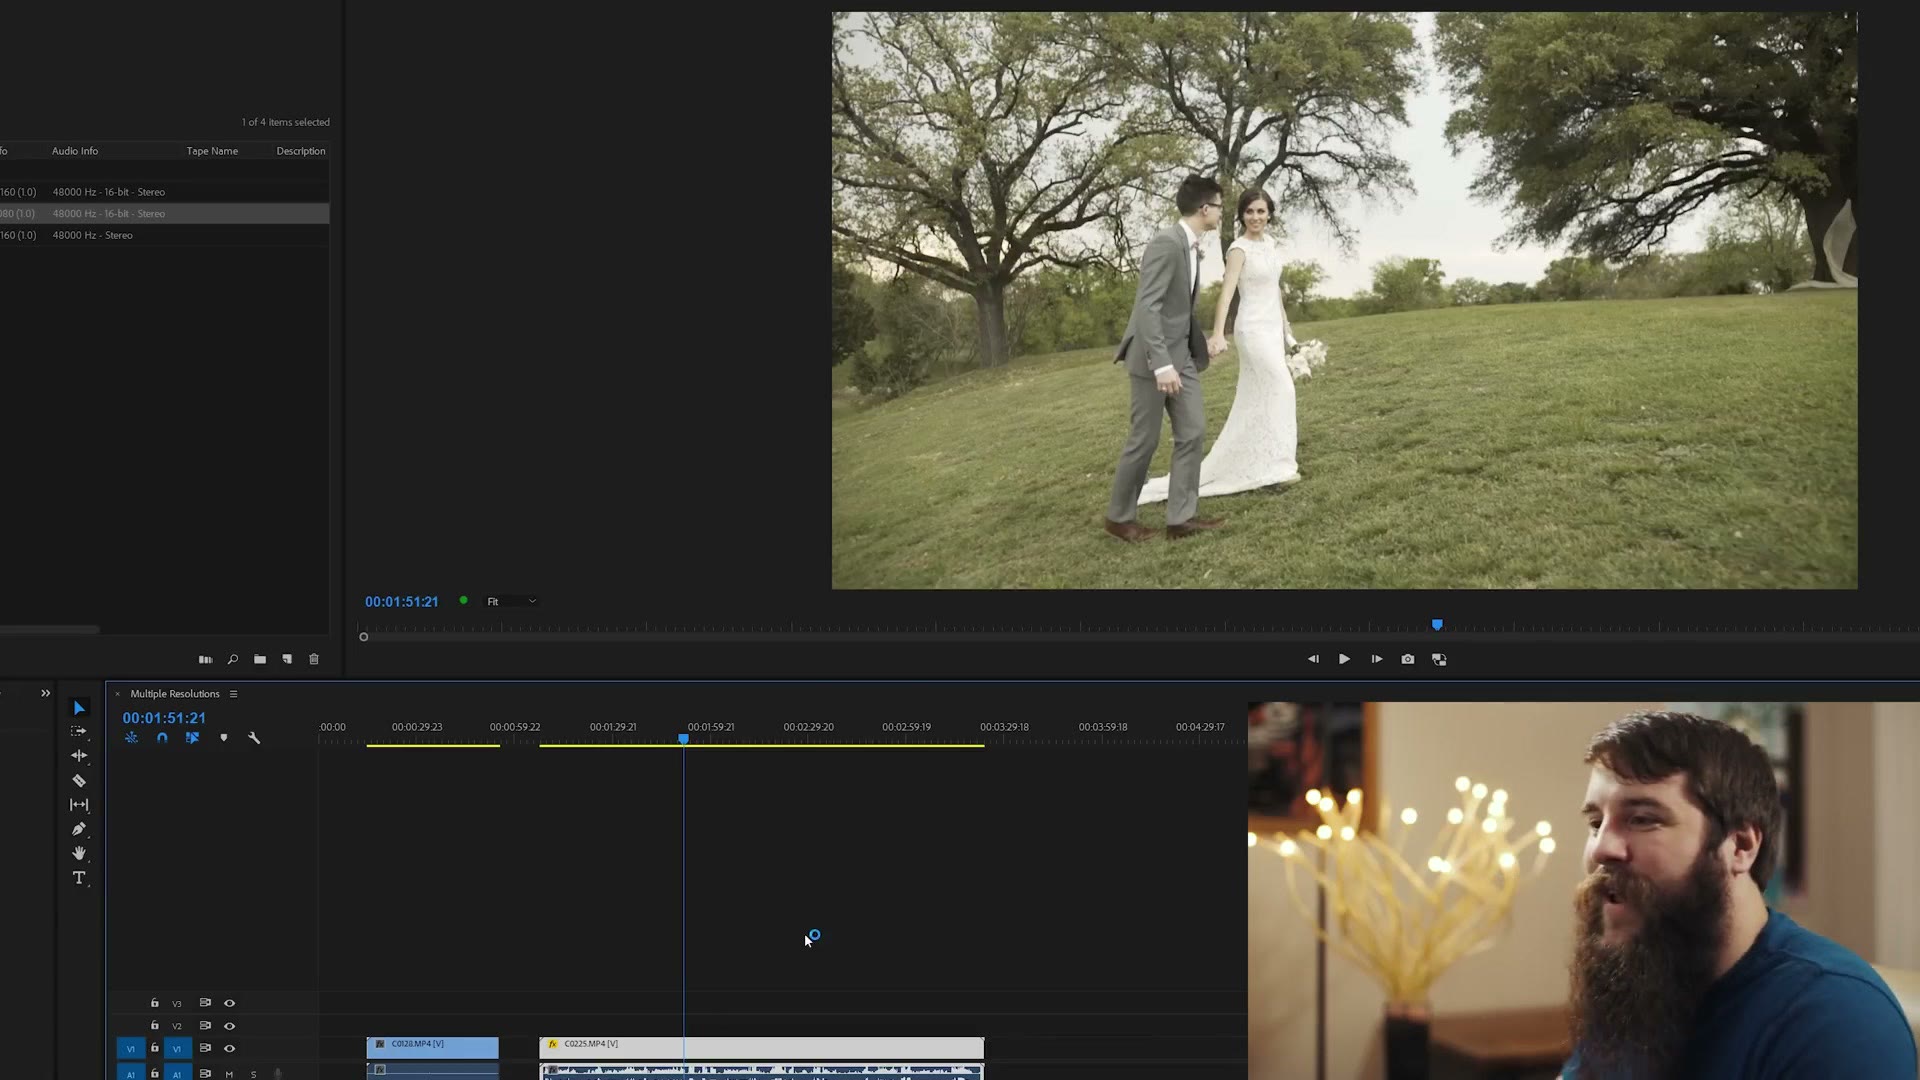1920x1080 pixels.
Task: Select the Multiple Resolutions sequence tab
Action: tap(175, 694)
